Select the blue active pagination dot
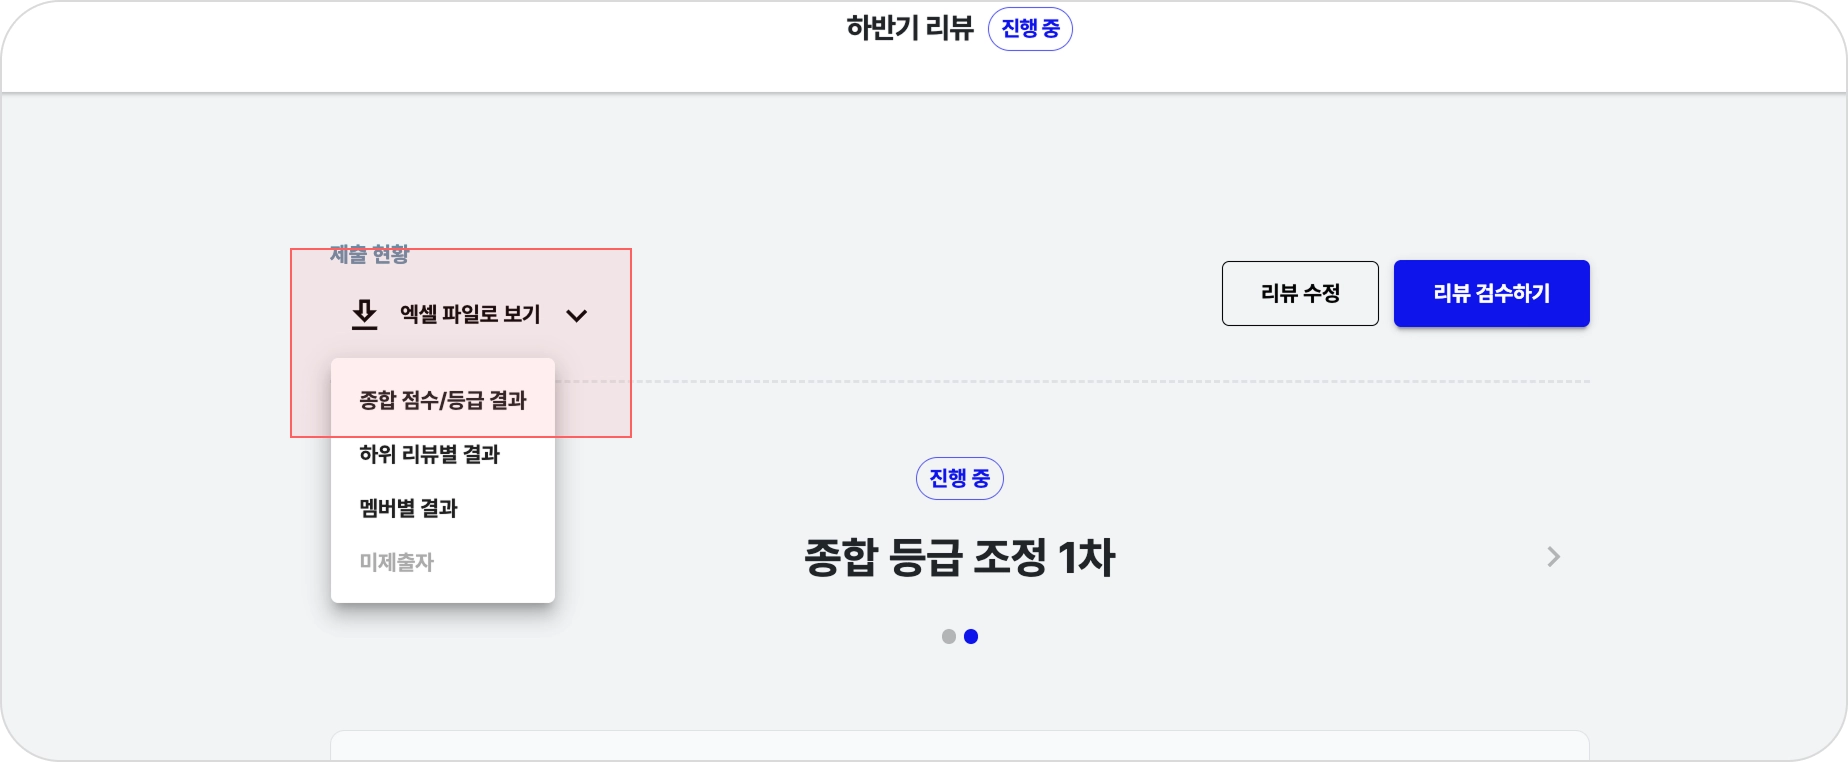This screenshot has height=762, width=1848. coord(971,636)
